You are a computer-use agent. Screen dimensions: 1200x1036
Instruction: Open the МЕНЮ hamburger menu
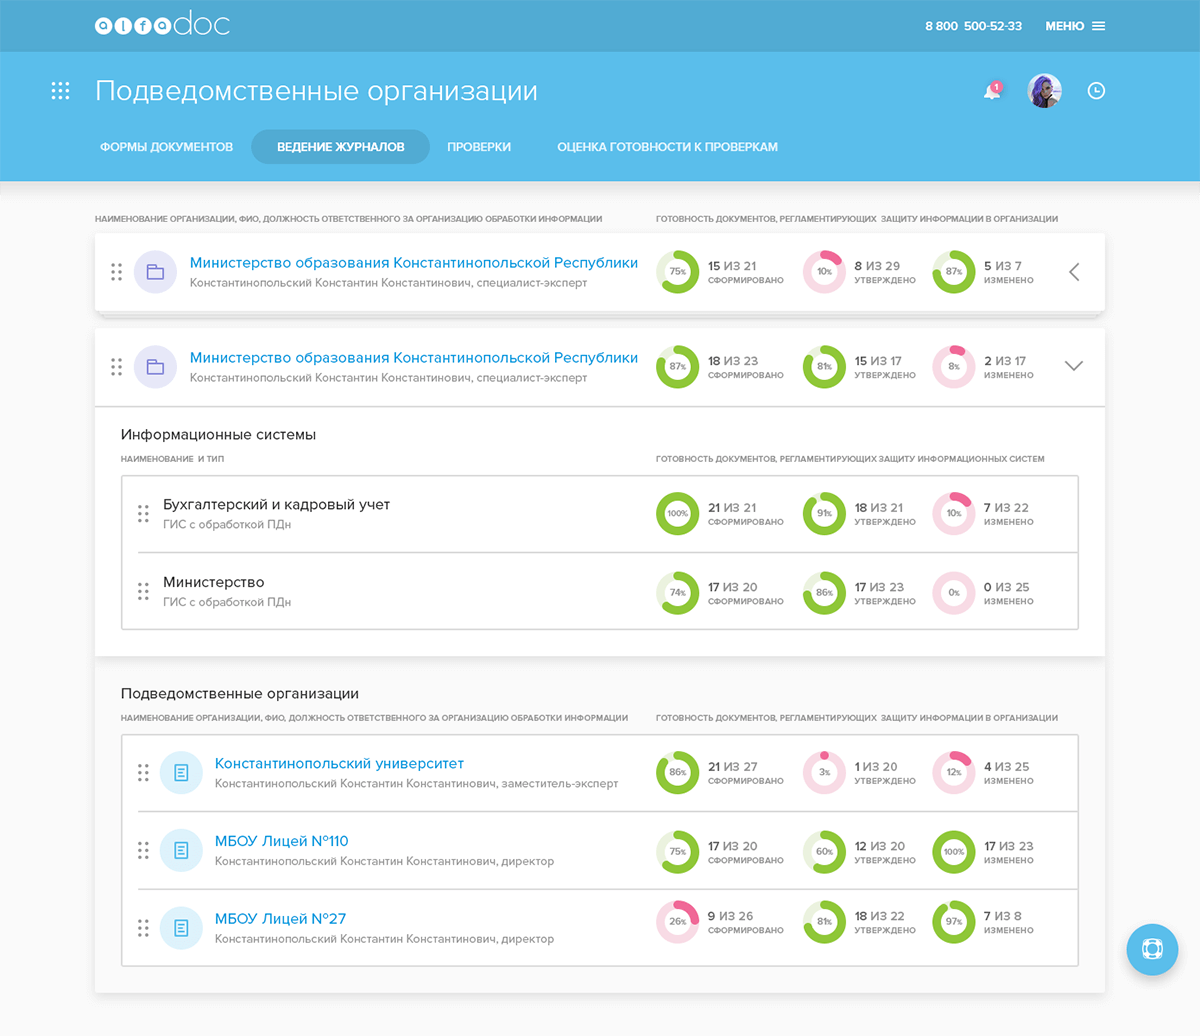click(x=1075, y=26)
